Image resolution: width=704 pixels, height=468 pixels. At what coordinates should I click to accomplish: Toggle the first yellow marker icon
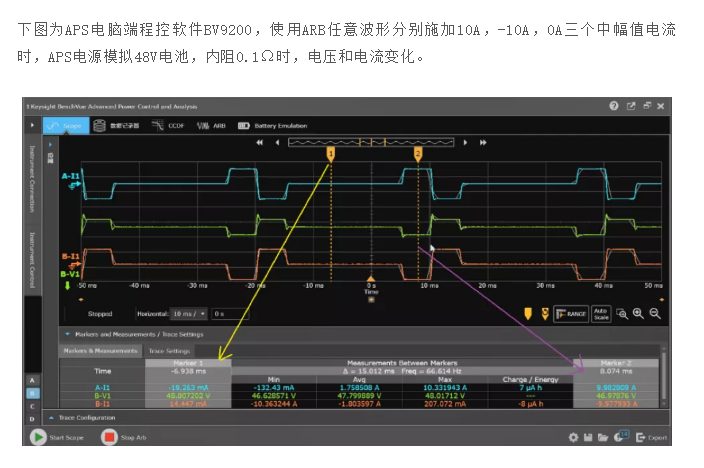click(x=528, y=313)
